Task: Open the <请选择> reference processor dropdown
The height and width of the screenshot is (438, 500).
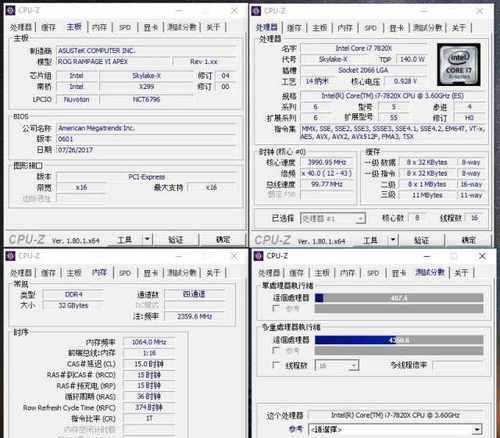Action: coord(477,429)
